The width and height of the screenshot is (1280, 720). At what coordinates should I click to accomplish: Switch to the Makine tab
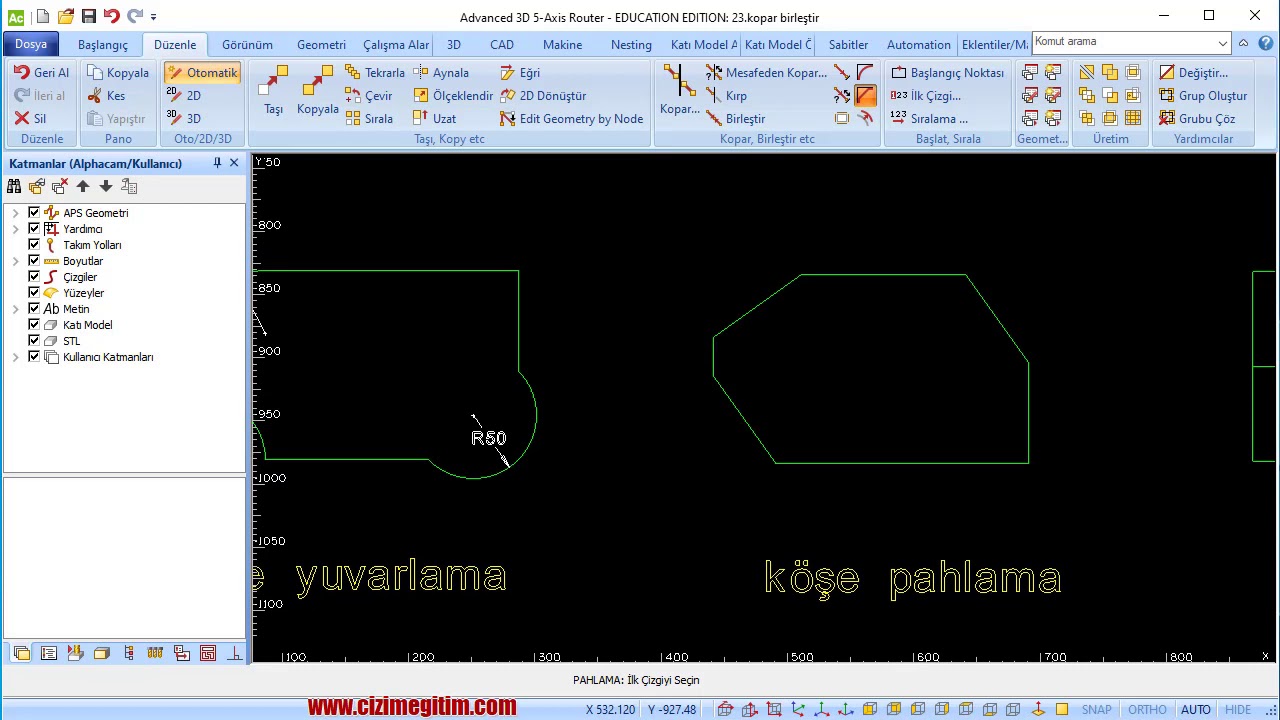tap(562, 44)
